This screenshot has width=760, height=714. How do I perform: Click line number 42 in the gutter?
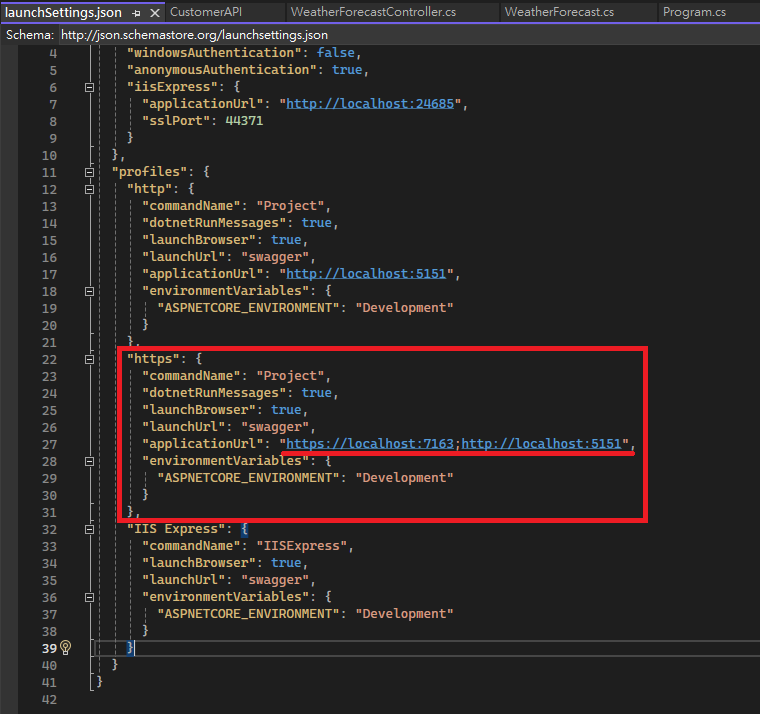pyautogui.click(x=49, y=699)
